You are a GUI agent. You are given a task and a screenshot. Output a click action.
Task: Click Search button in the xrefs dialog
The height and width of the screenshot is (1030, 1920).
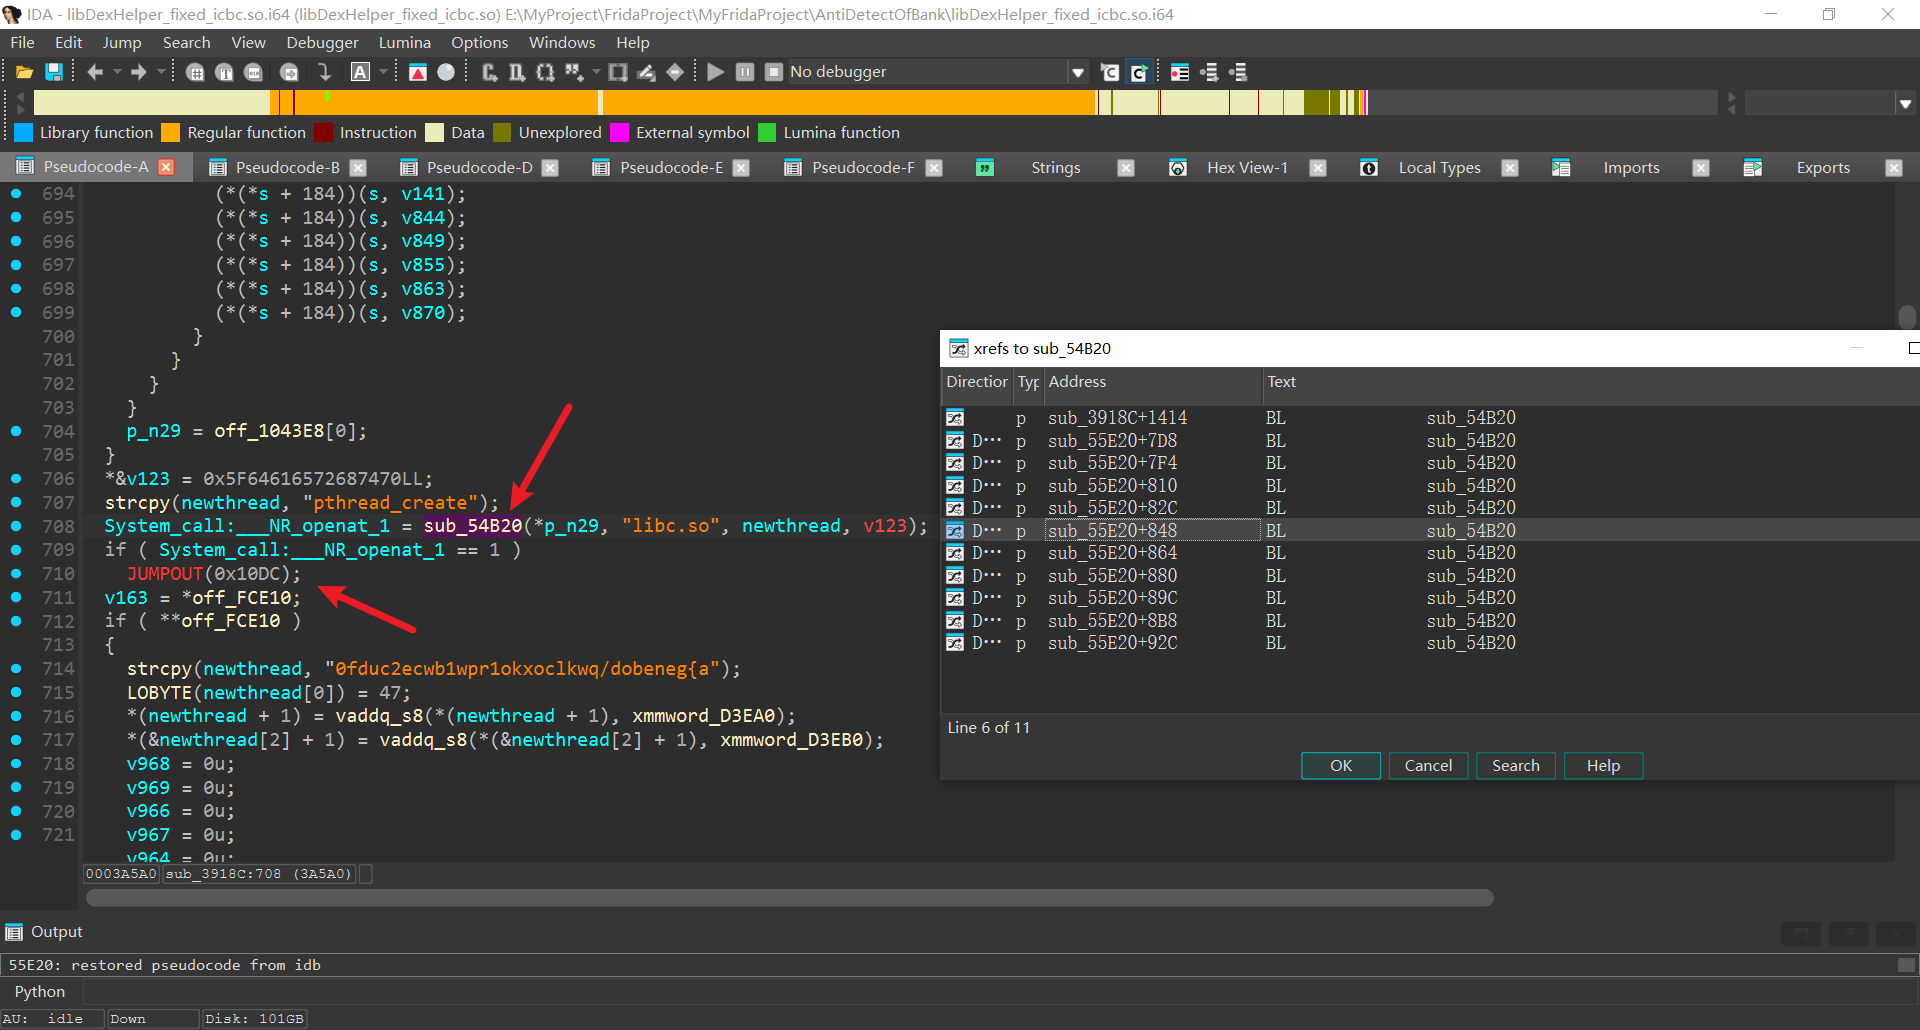point(1515,765)
